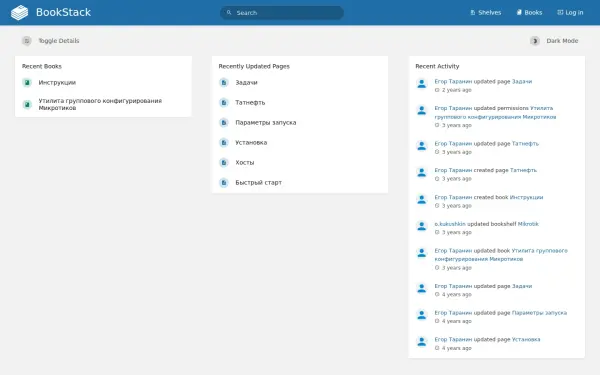The height and width of the screenshot is (375, 600).
Task: Open Установка link in recent activity
Action: pos(526,339)
